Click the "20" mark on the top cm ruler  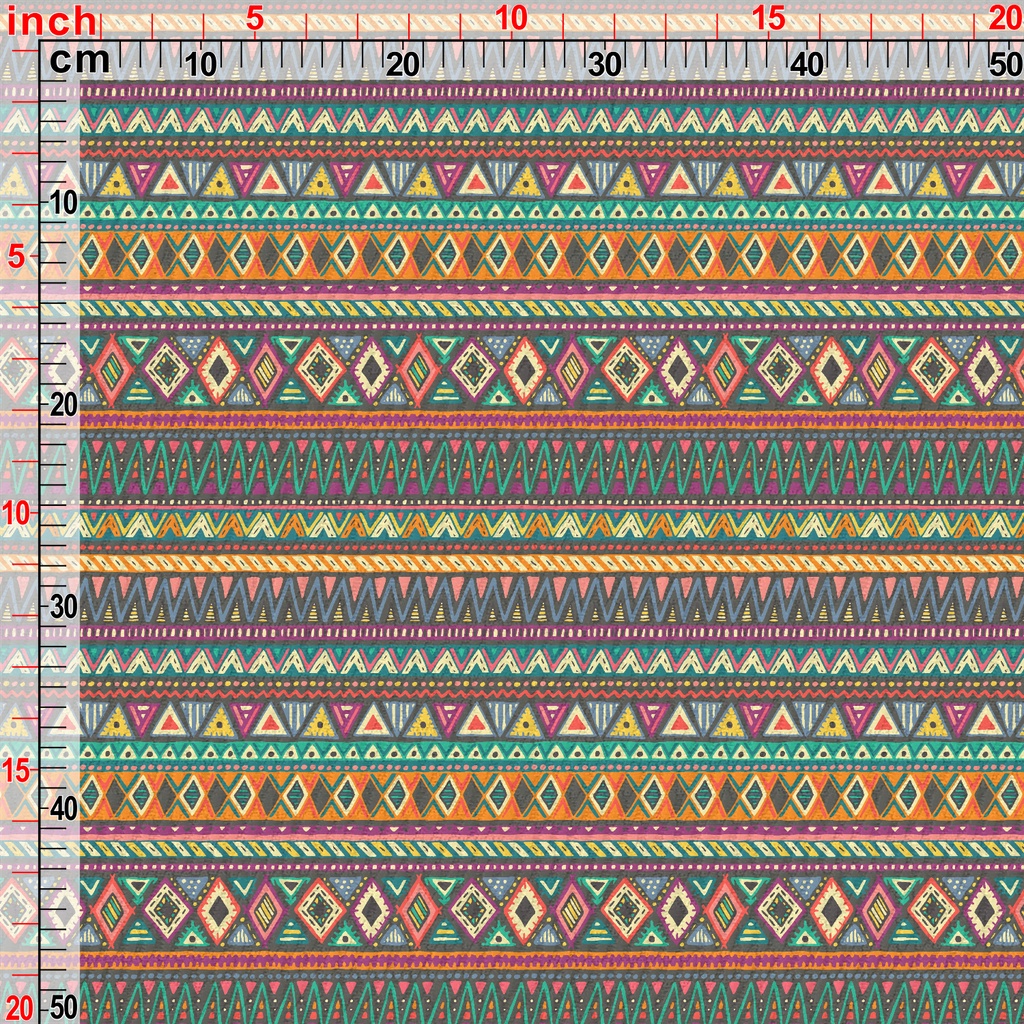(x=402, y=65)
